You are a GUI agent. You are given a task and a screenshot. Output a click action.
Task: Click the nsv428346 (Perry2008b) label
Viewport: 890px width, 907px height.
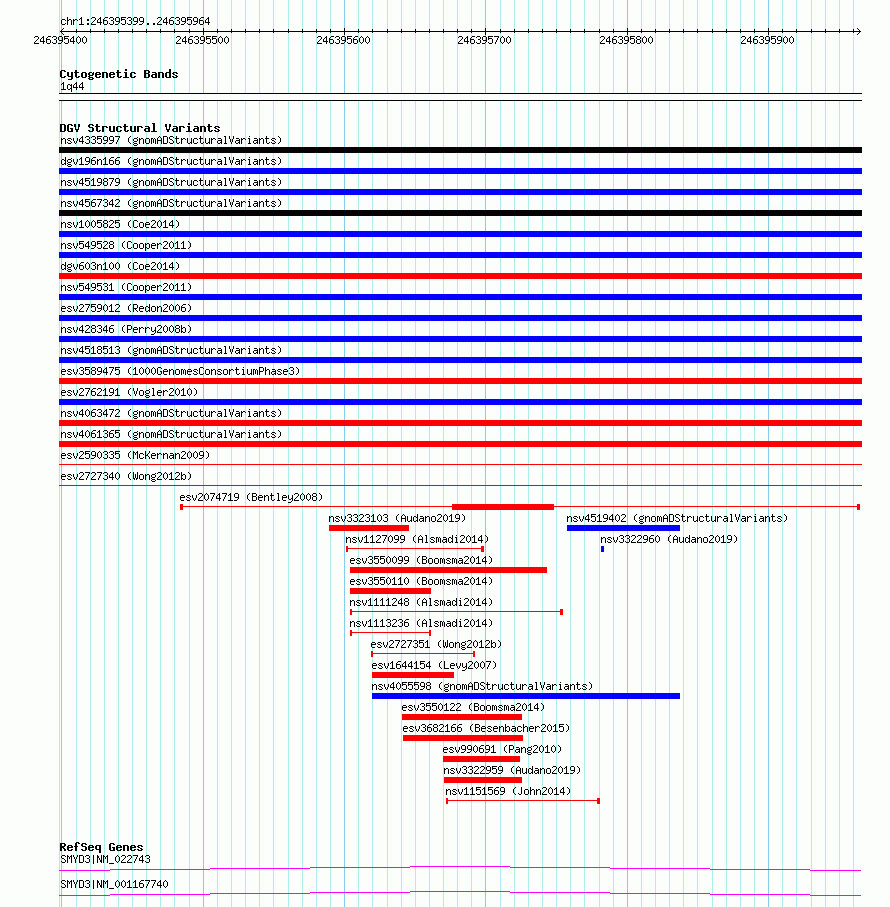point(126,329)
